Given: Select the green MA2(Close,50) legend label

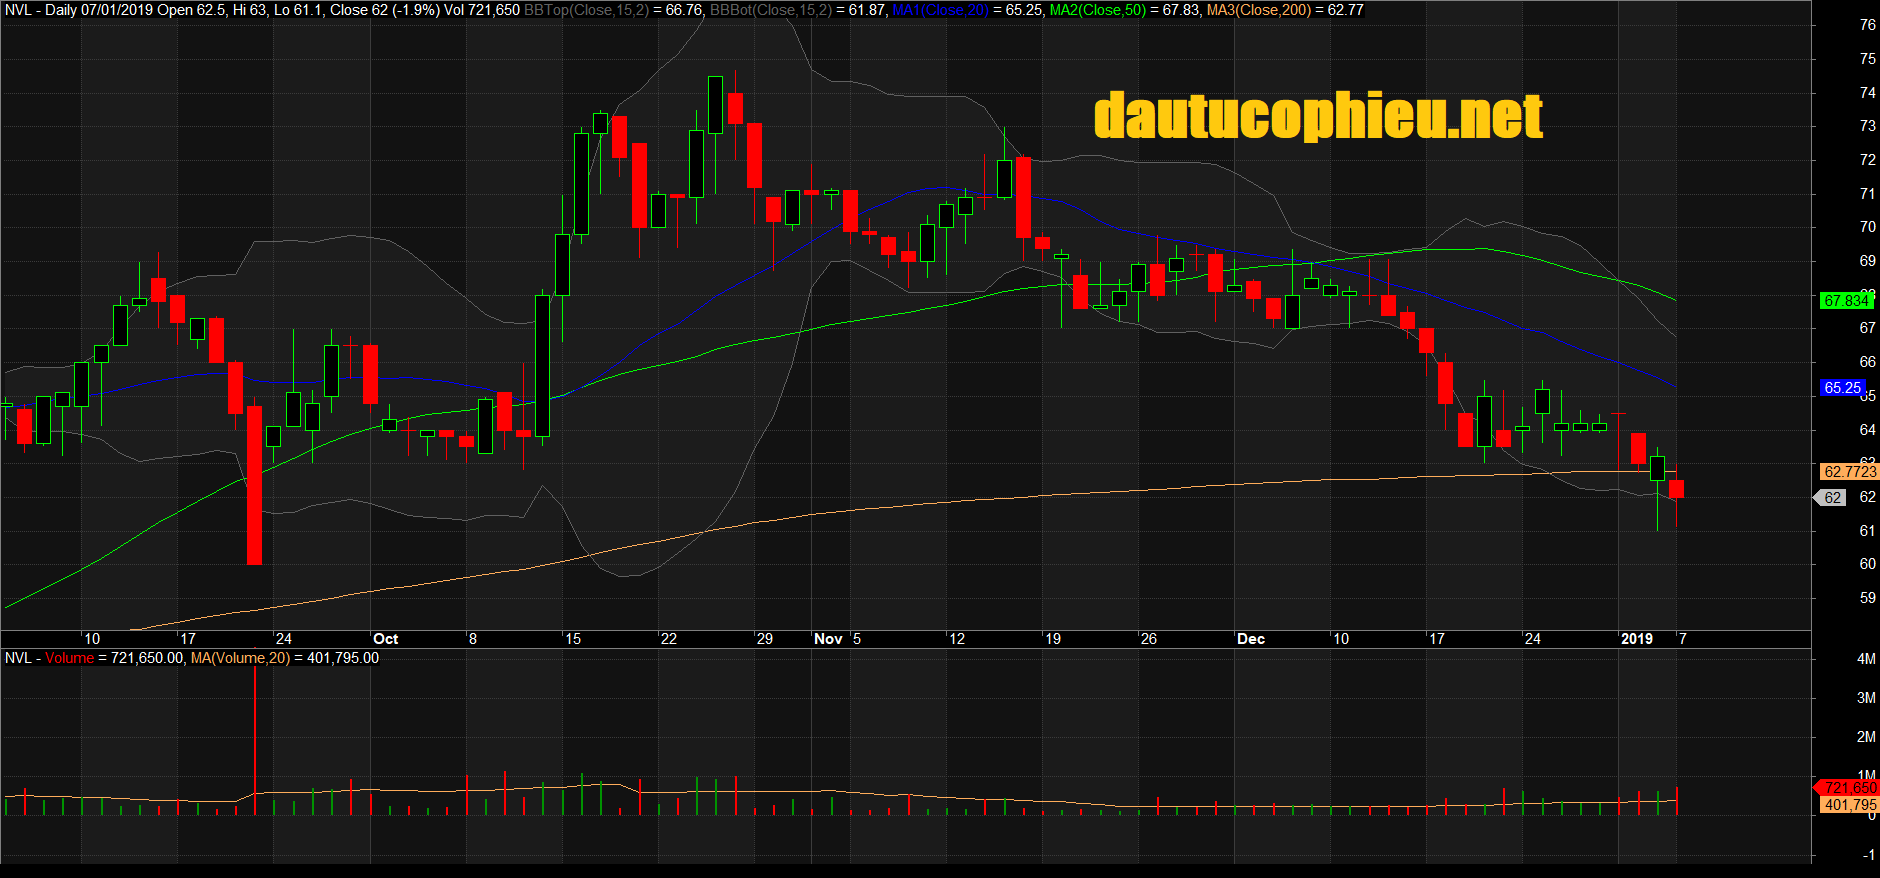Looking at the screenshot, I should (x=1097, y=10).
